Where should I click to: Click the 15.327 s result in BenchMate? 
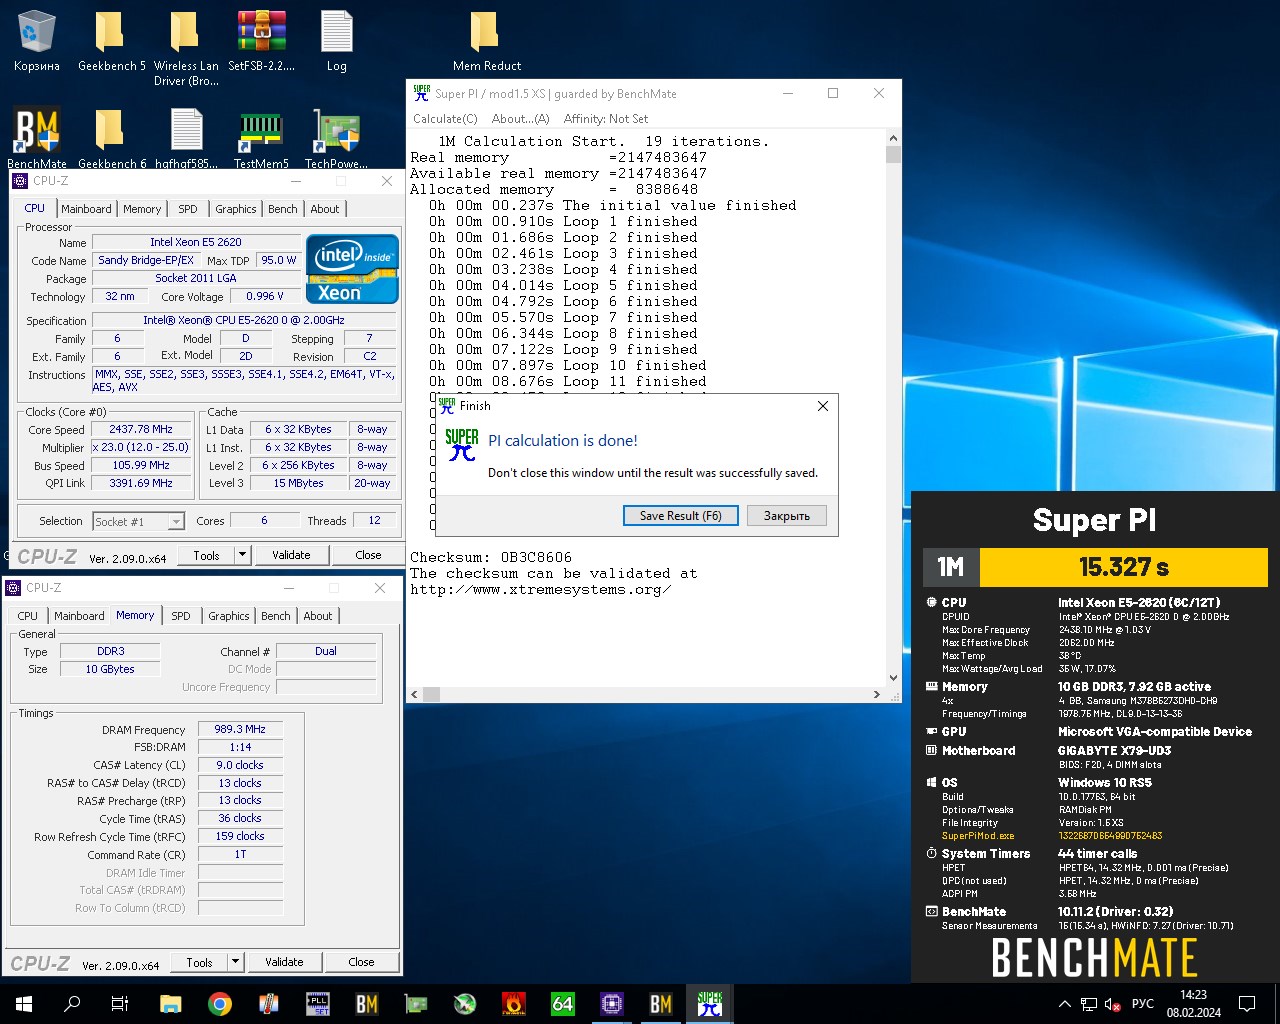[x=1124, y=567]
